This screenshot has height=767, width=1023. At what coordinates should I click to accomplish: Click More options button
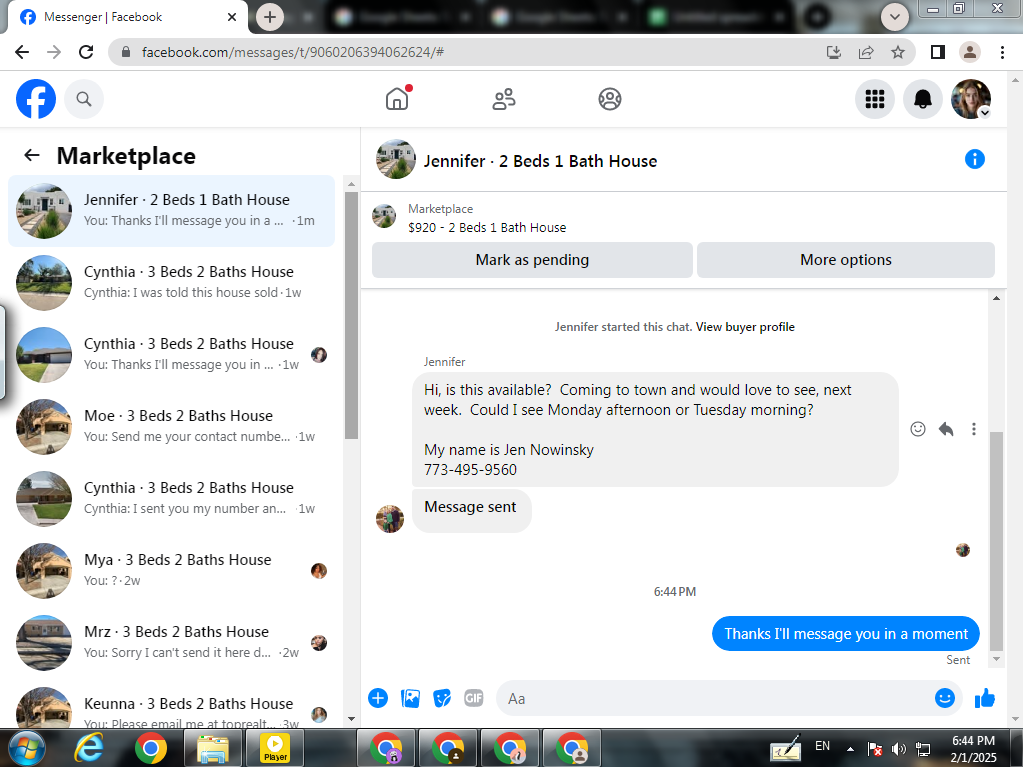[846, 260]
